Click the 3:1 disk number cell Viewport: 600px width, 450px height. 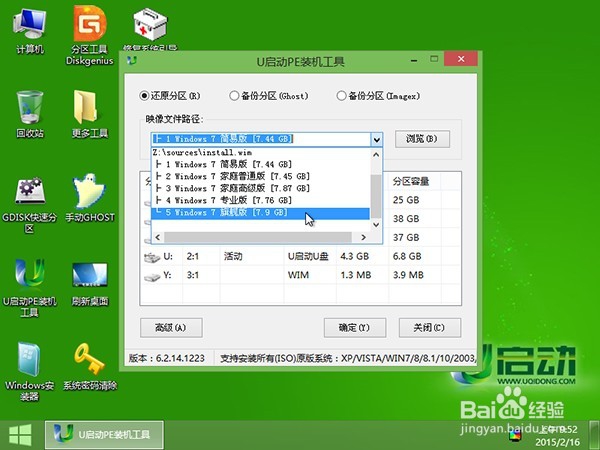click(193, 275)
